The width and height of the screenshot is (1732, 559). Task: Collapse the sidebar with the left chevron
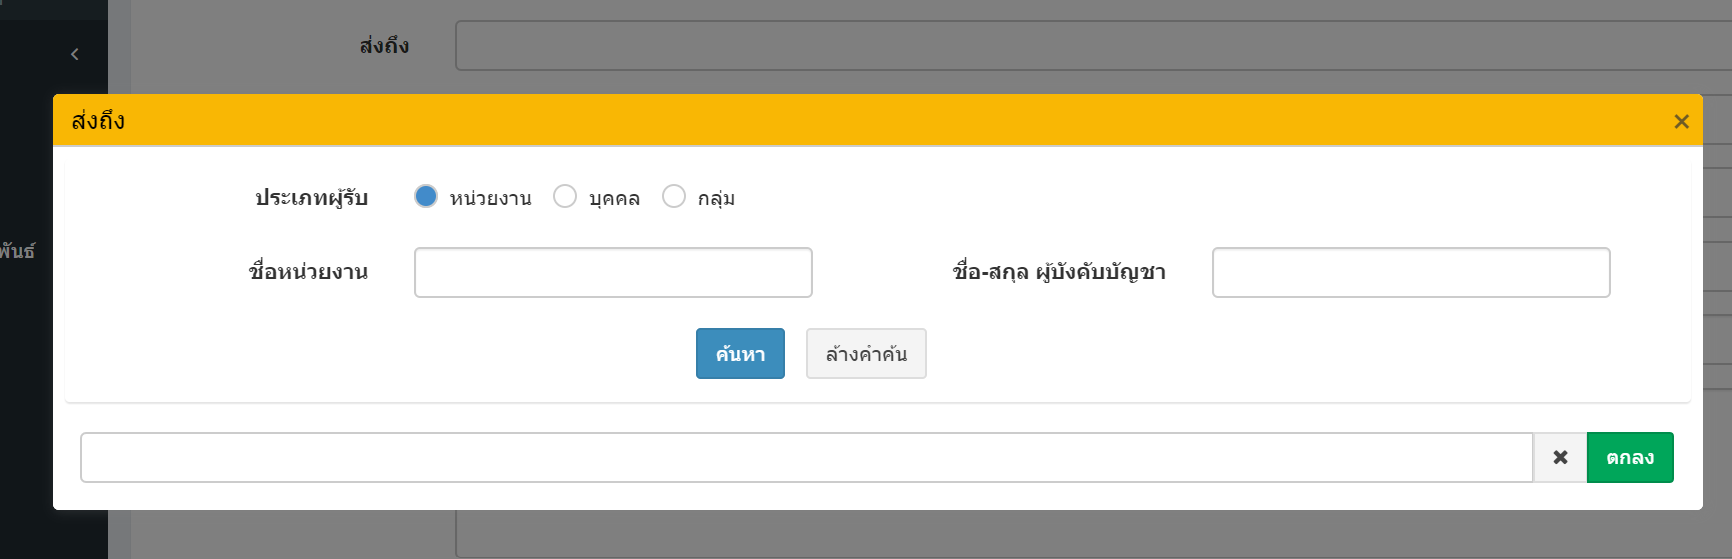click(74, 54)
